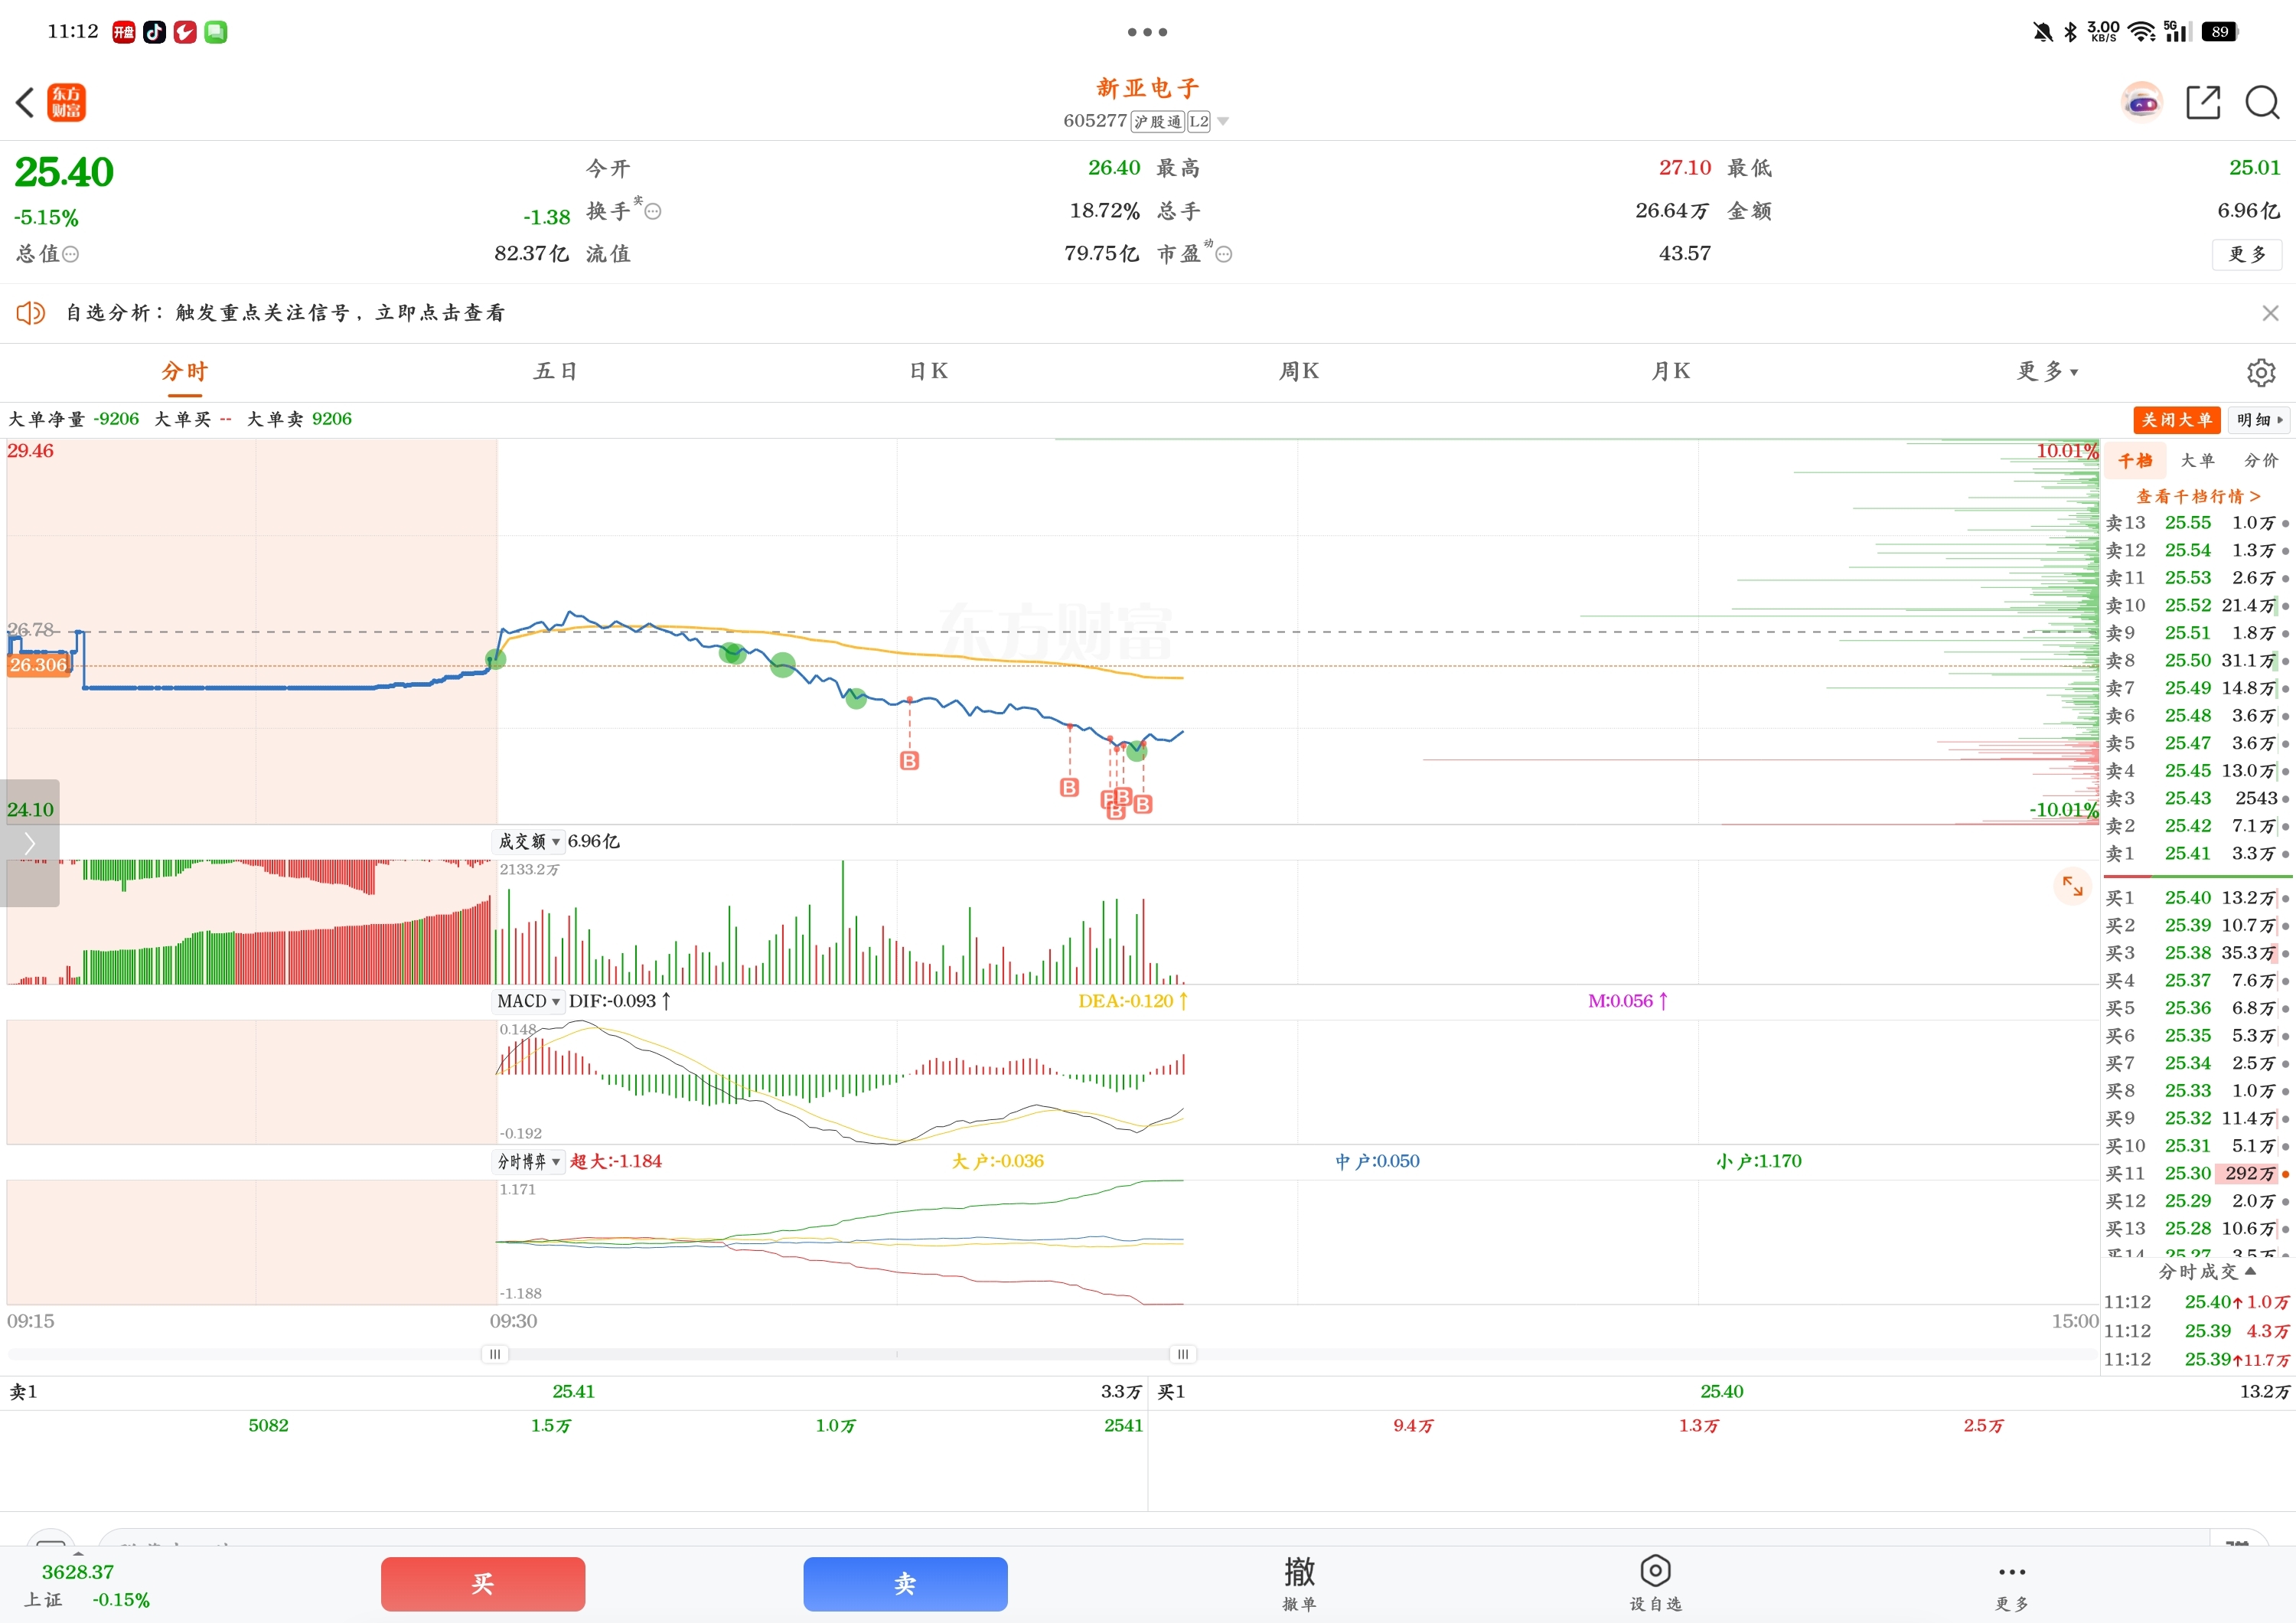Select the 卖8 25.50 31.1万 order row
Image resolution: width=2296 pixels, height=1623 pixels.
[x=2197, y=660]
